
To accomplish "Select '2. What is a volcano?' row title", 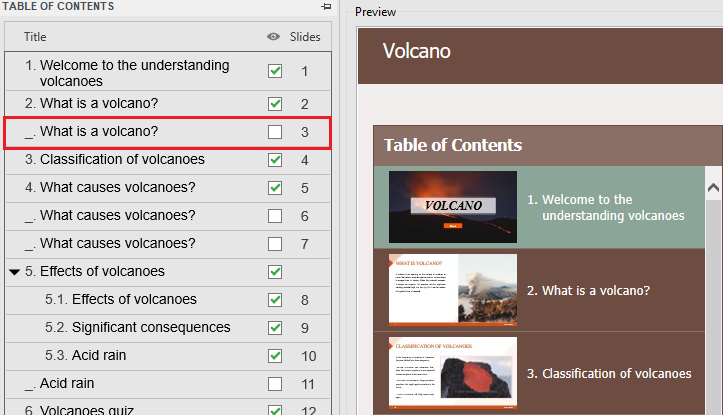I will pos(91,103).
